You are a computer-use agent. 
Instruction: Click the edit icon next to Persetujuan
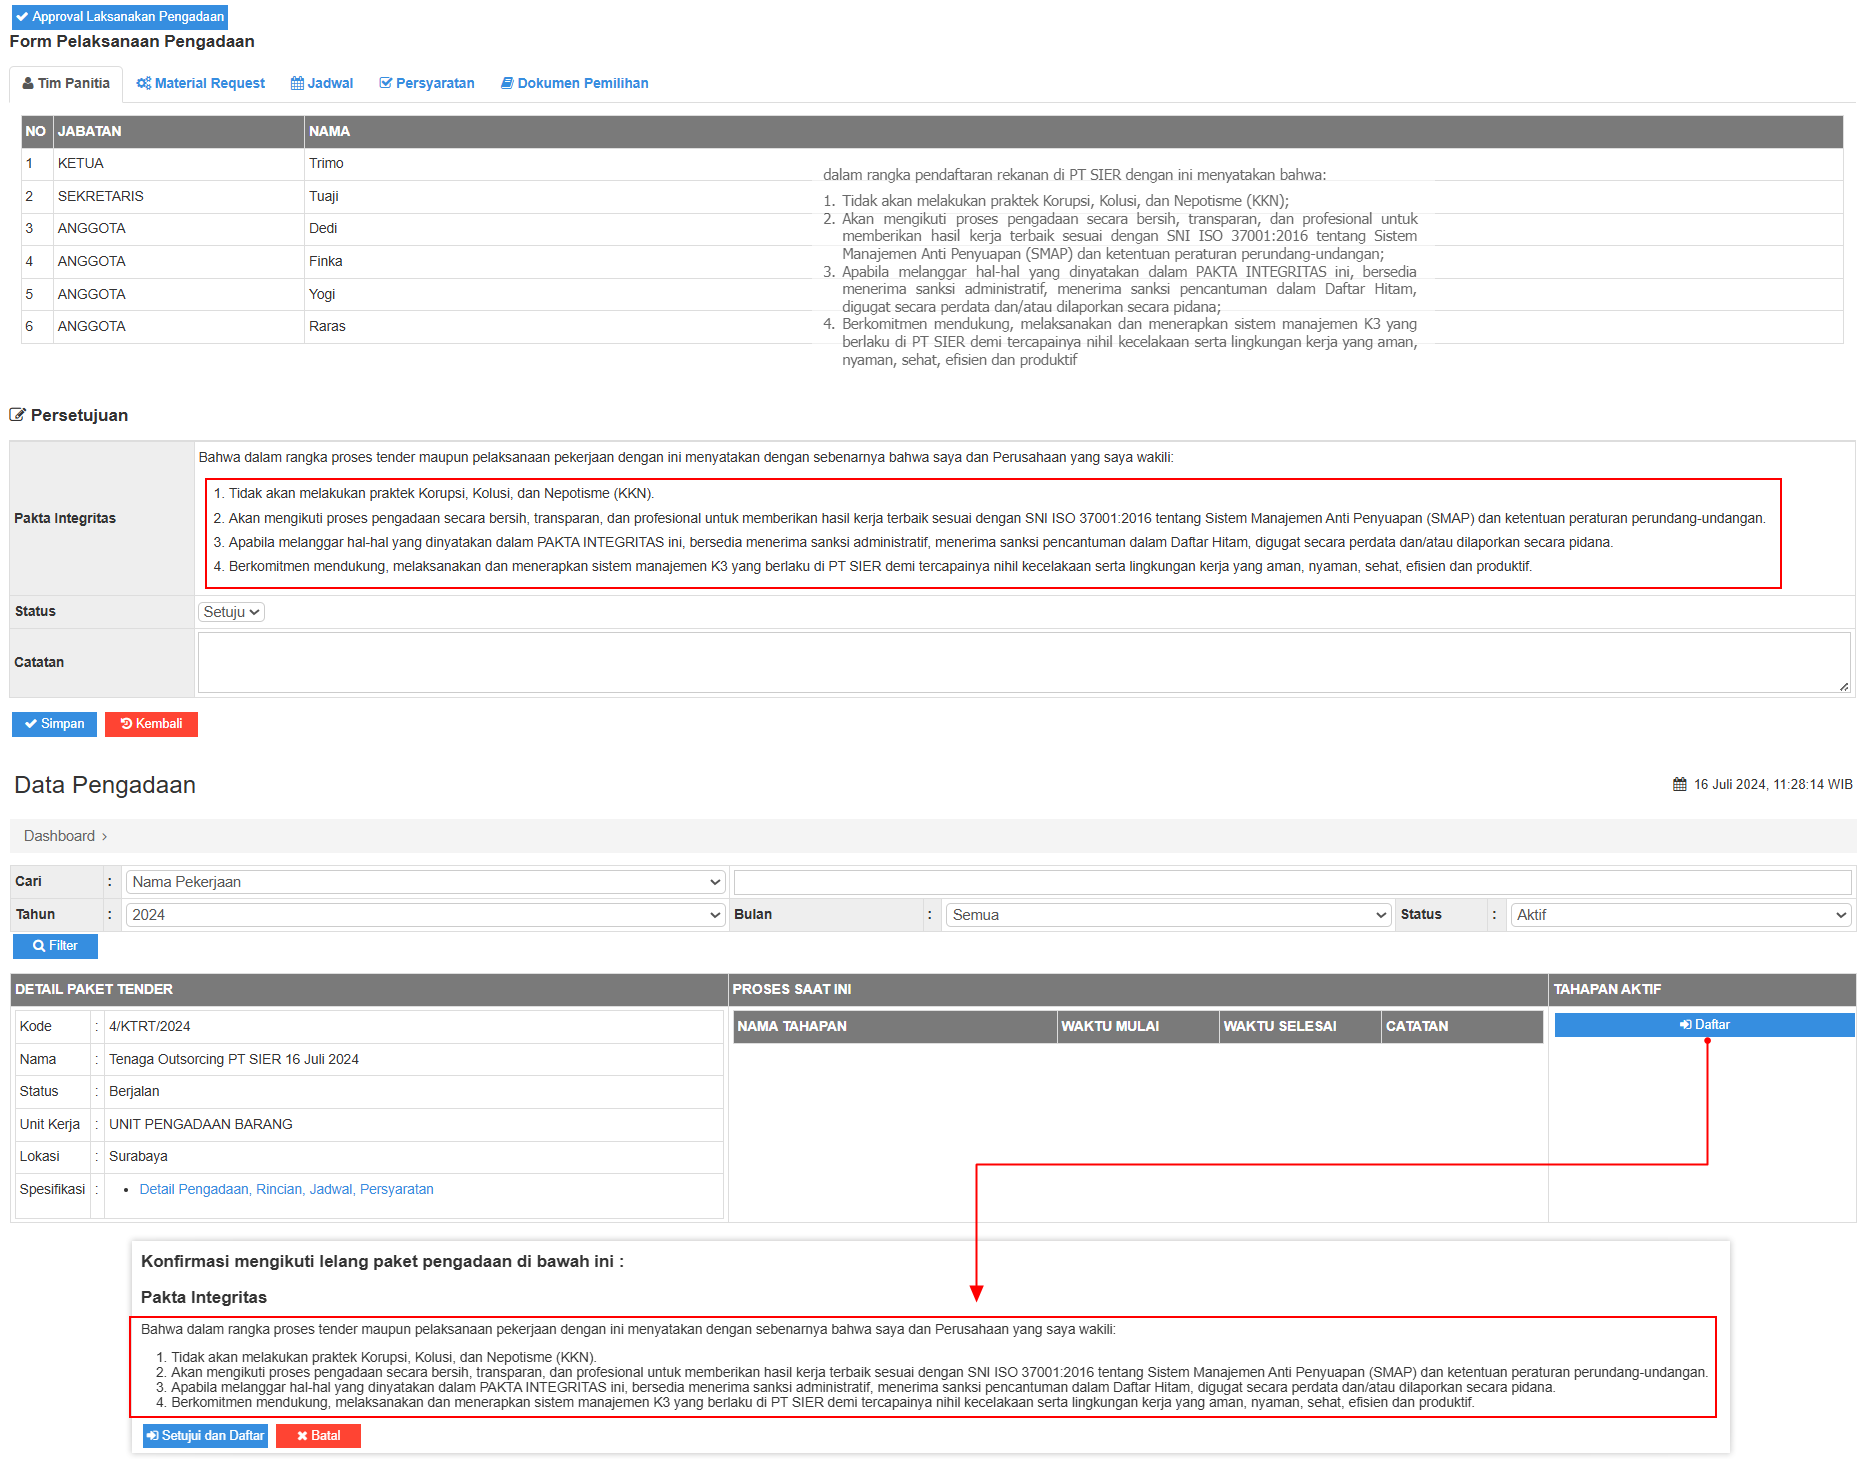(17, 415)
